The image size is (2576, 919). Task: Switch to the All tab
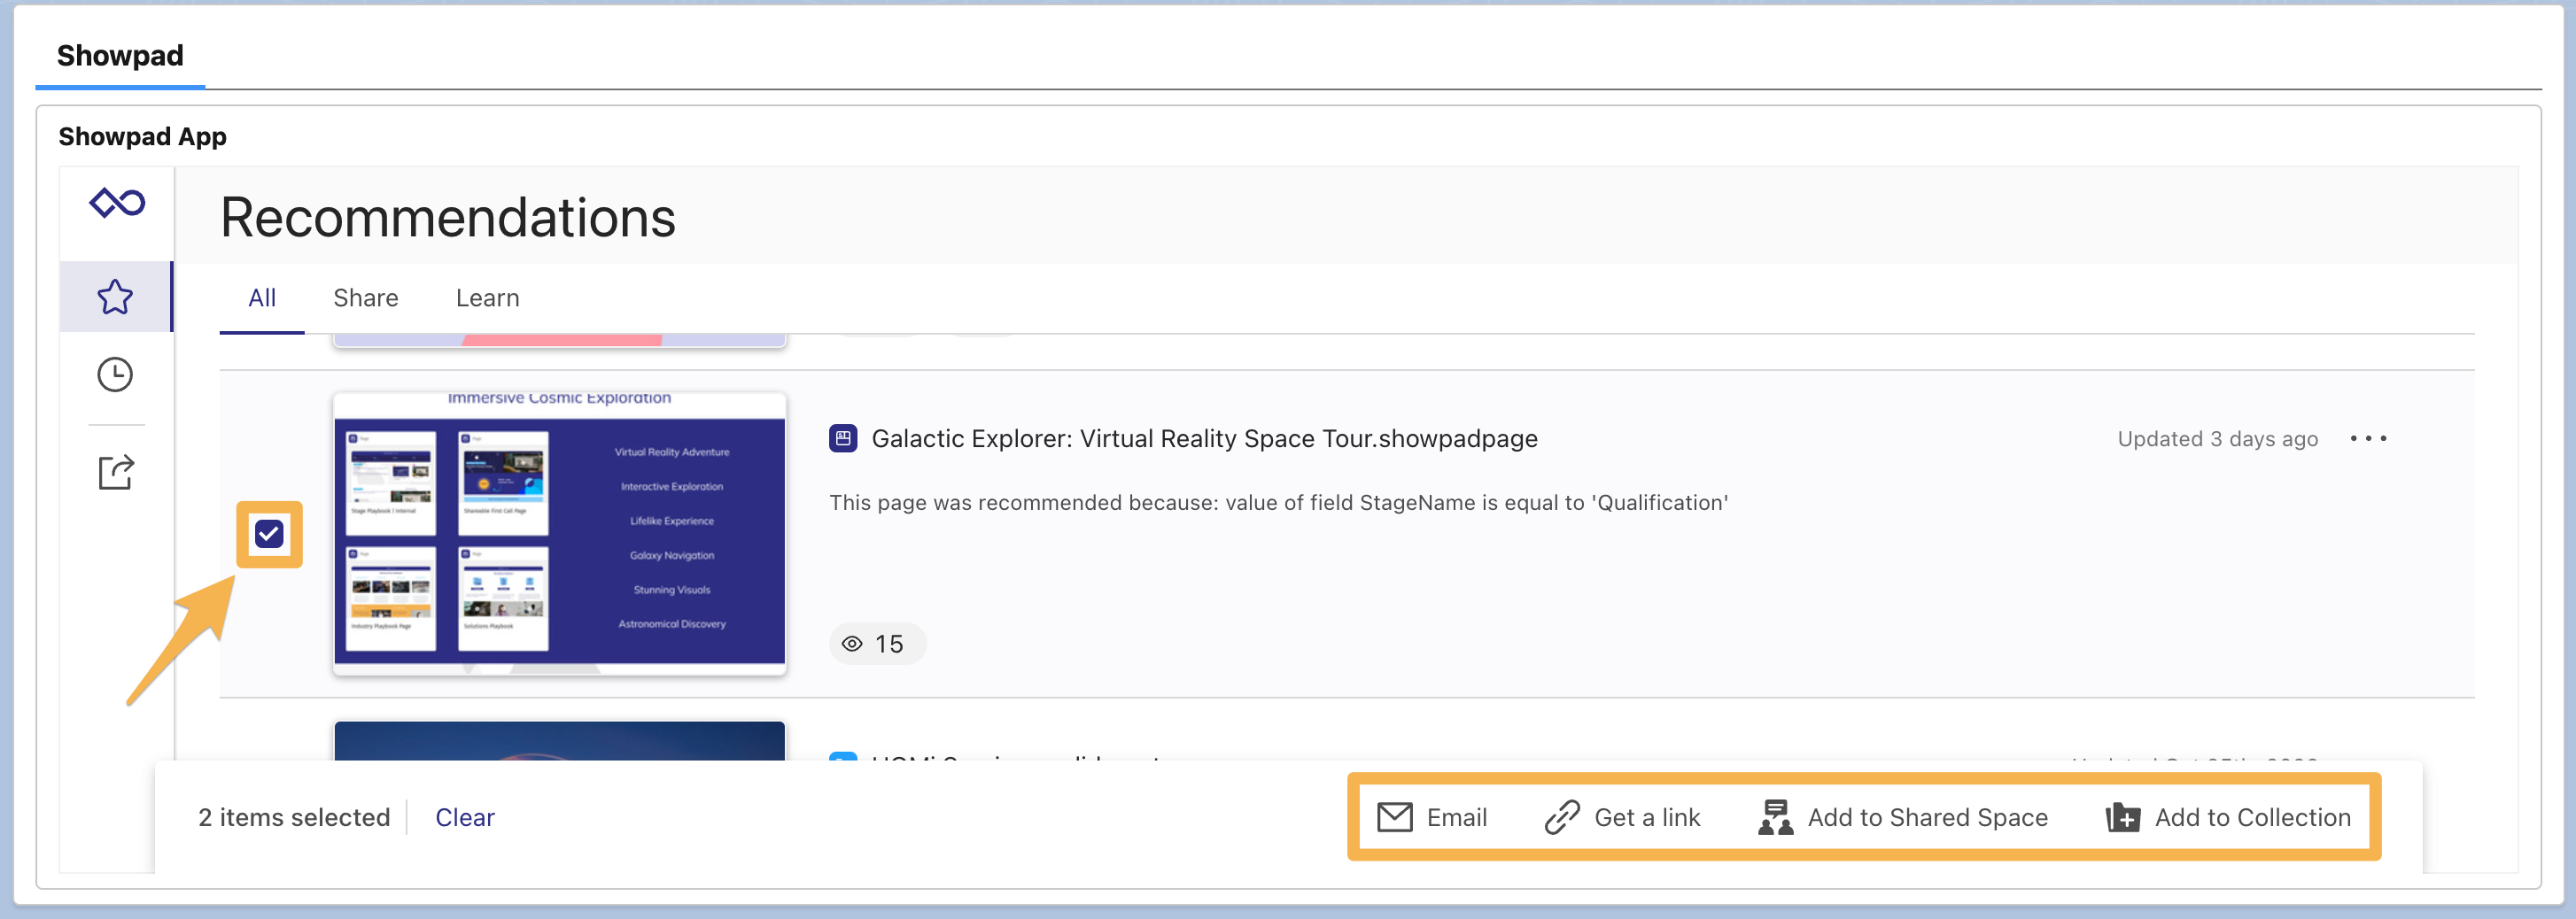click(262, 298)
